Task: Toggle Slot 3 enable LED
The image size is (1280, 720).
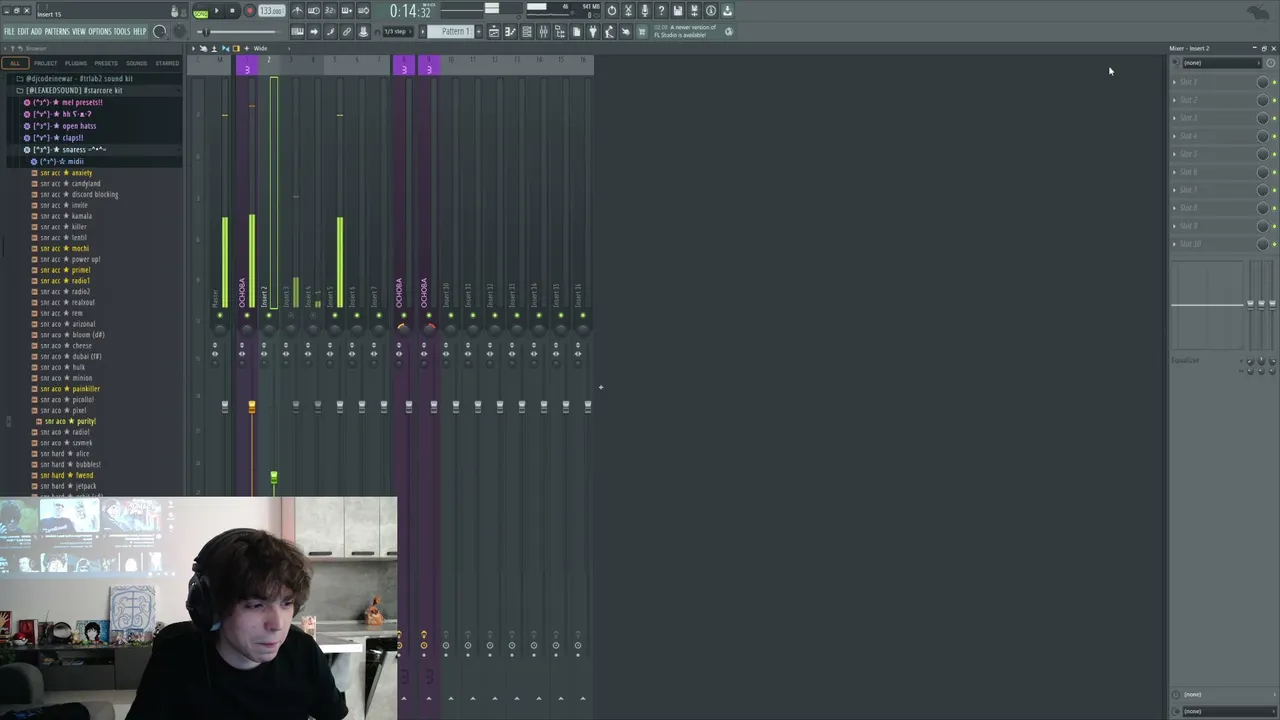Action: [1273, 118]
